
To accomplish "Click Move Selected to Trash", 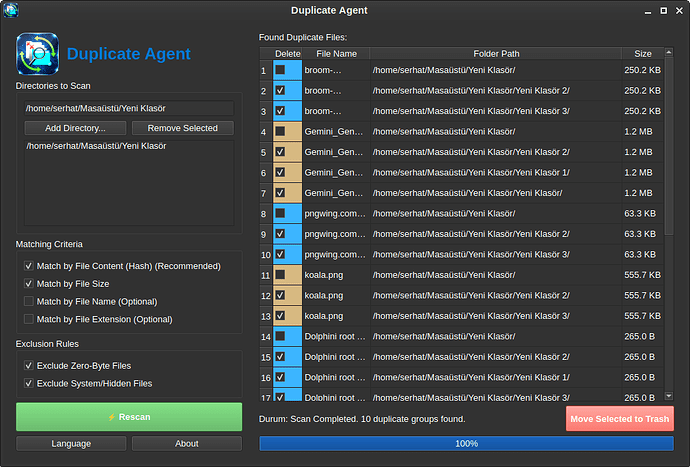I will coord(620,418).
